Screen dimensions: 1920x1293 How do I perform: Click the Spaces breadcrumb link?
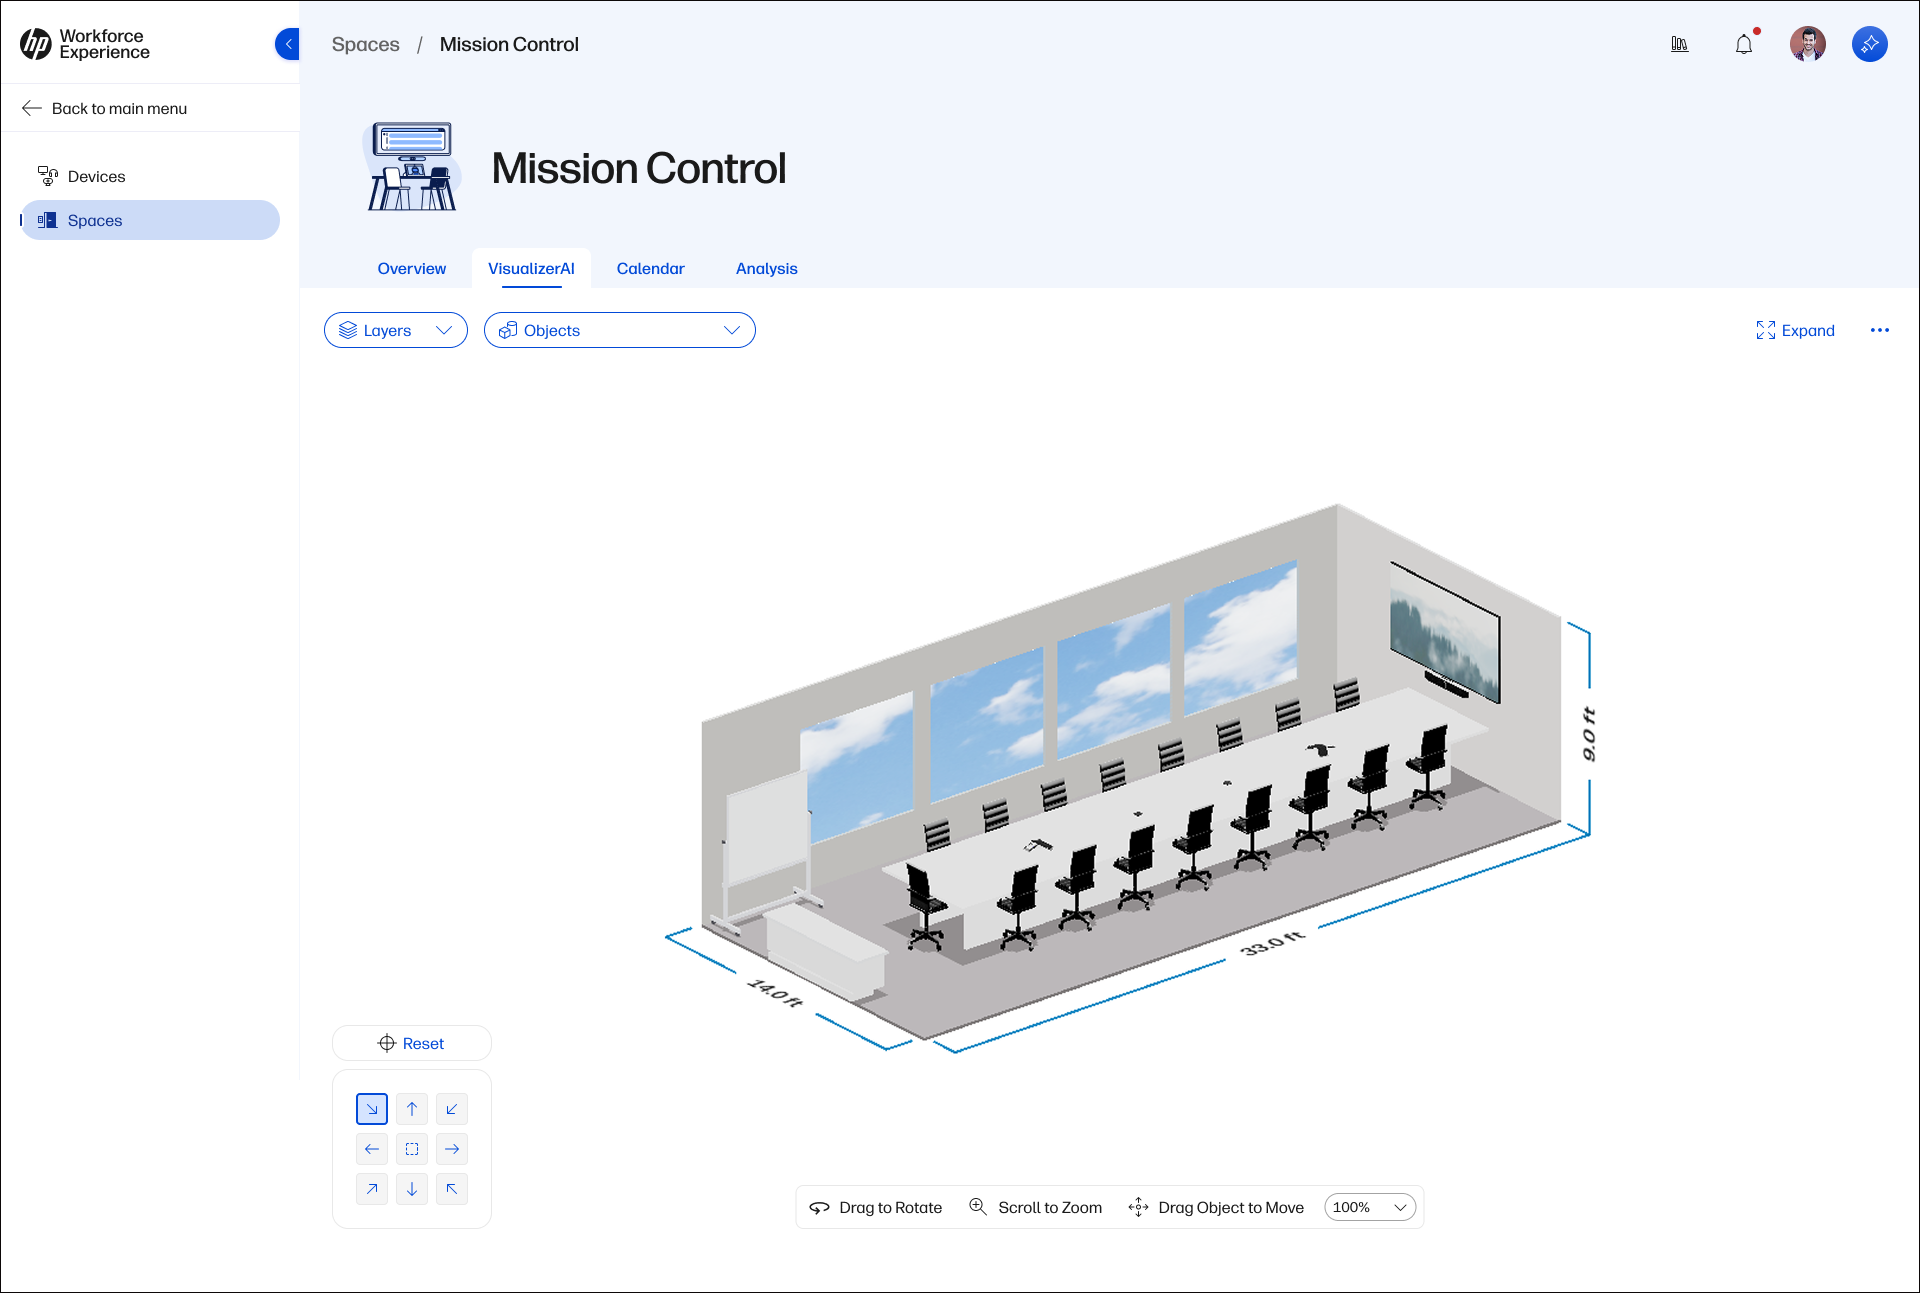(x=365, y=44)
